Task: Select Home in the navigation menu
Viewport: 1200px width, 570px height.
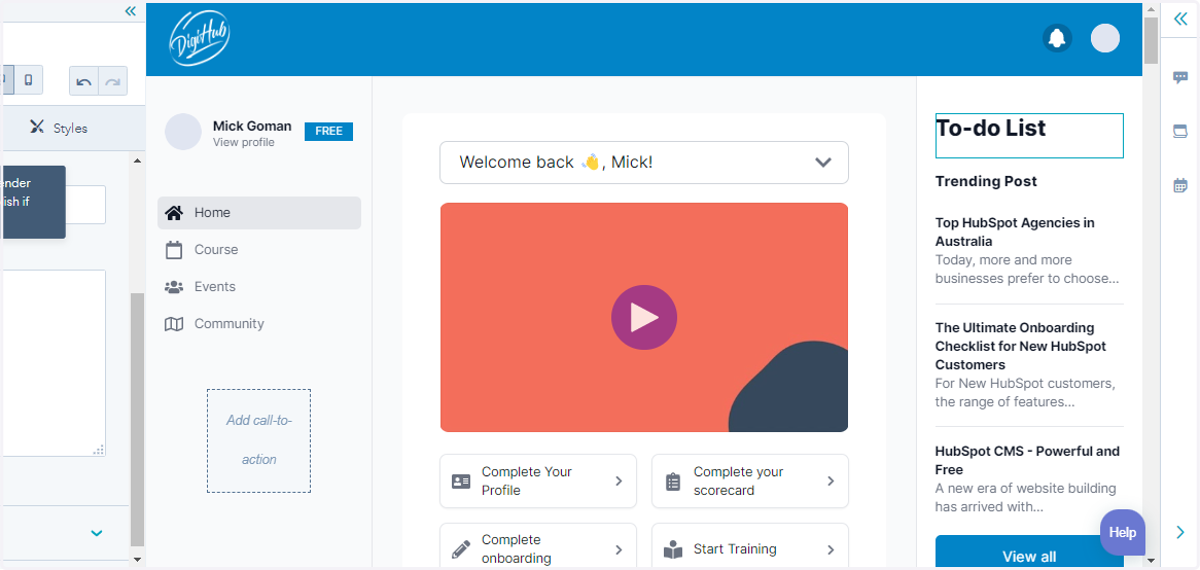Action: click(x=259, y=213)
